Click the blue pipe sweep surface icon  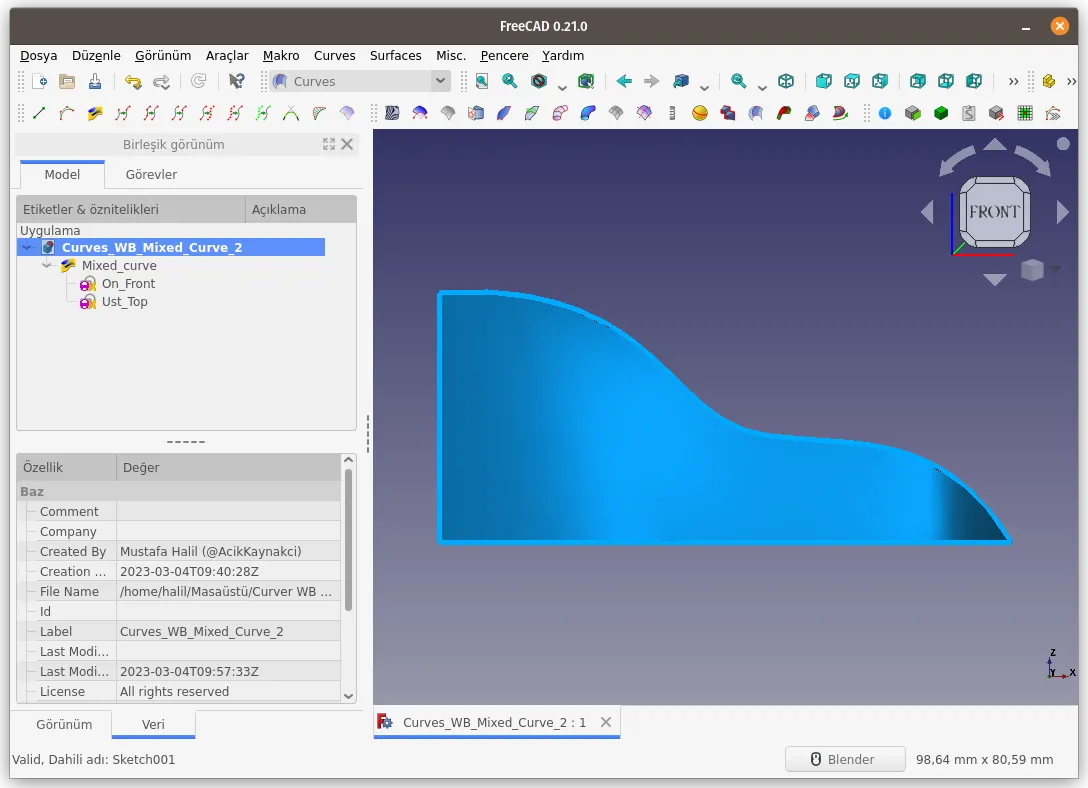coord(588,113)
